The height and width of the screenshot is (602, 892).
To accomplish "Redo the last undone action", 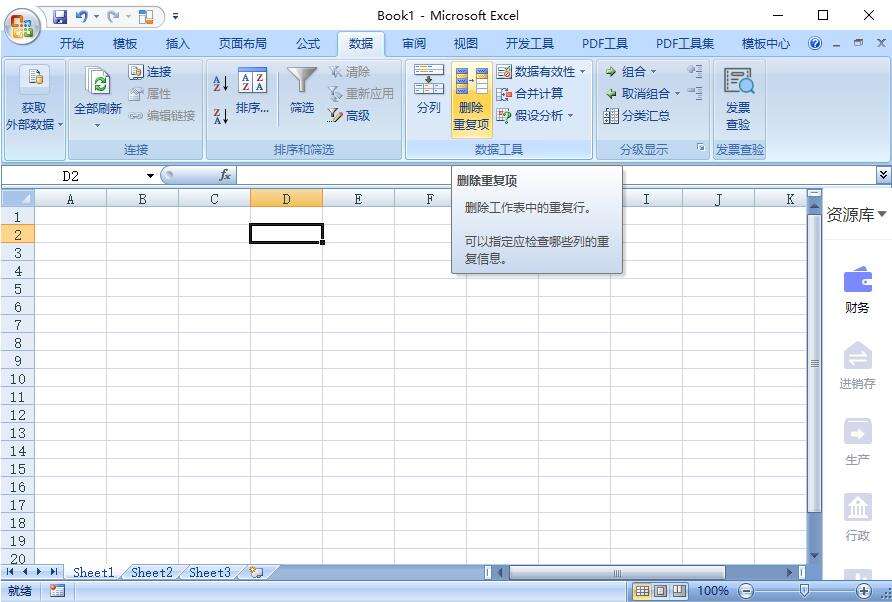I will tap(113, 17).
